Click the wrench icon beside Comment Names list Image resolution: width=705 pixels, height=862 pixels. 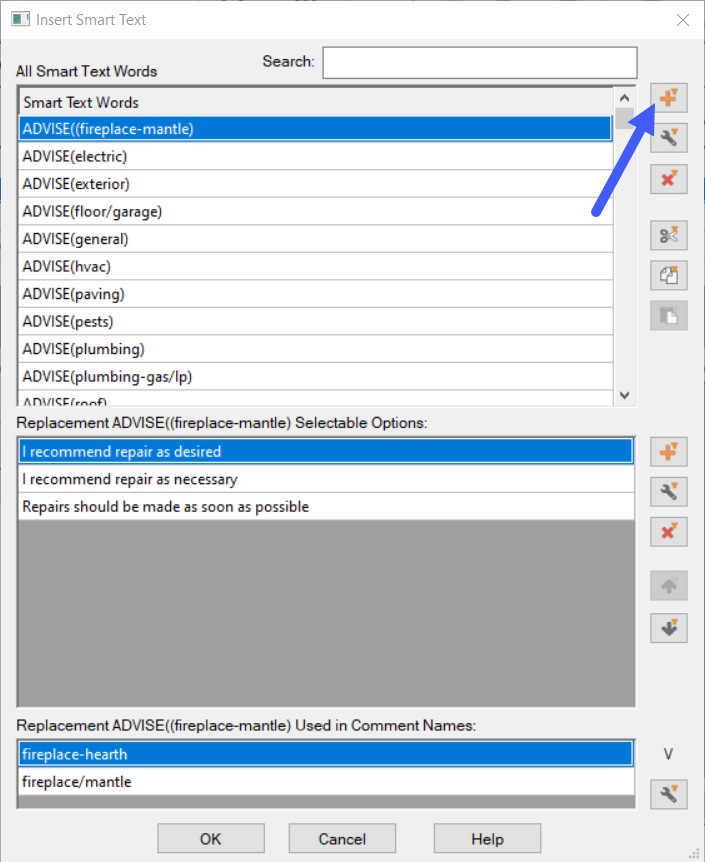click(x=668, y=794)
